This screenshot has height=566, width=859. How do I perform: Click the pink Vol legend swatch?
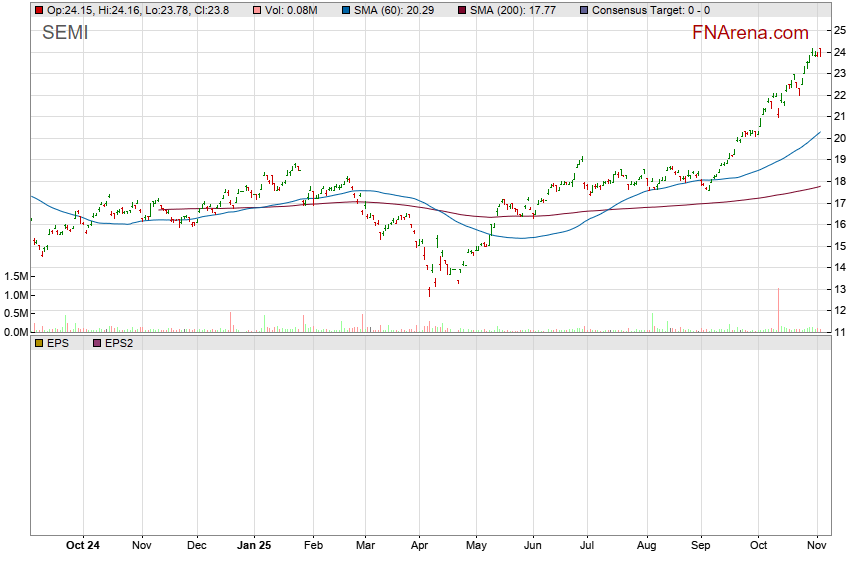(257, 10)
